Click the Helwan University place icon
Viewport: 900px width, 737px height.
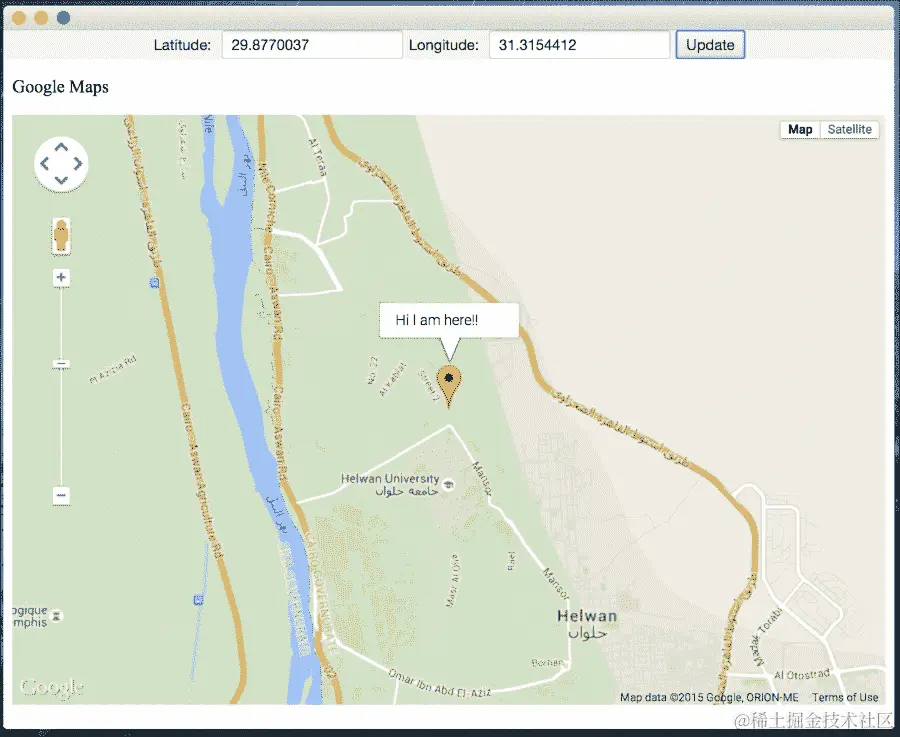[x=449, y=484]
